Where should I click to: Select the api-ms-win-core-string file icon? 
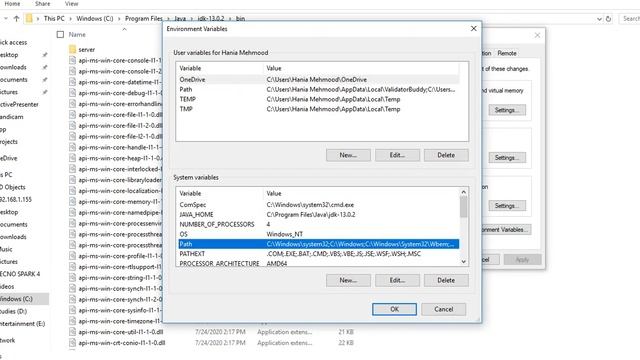[73, 278]
